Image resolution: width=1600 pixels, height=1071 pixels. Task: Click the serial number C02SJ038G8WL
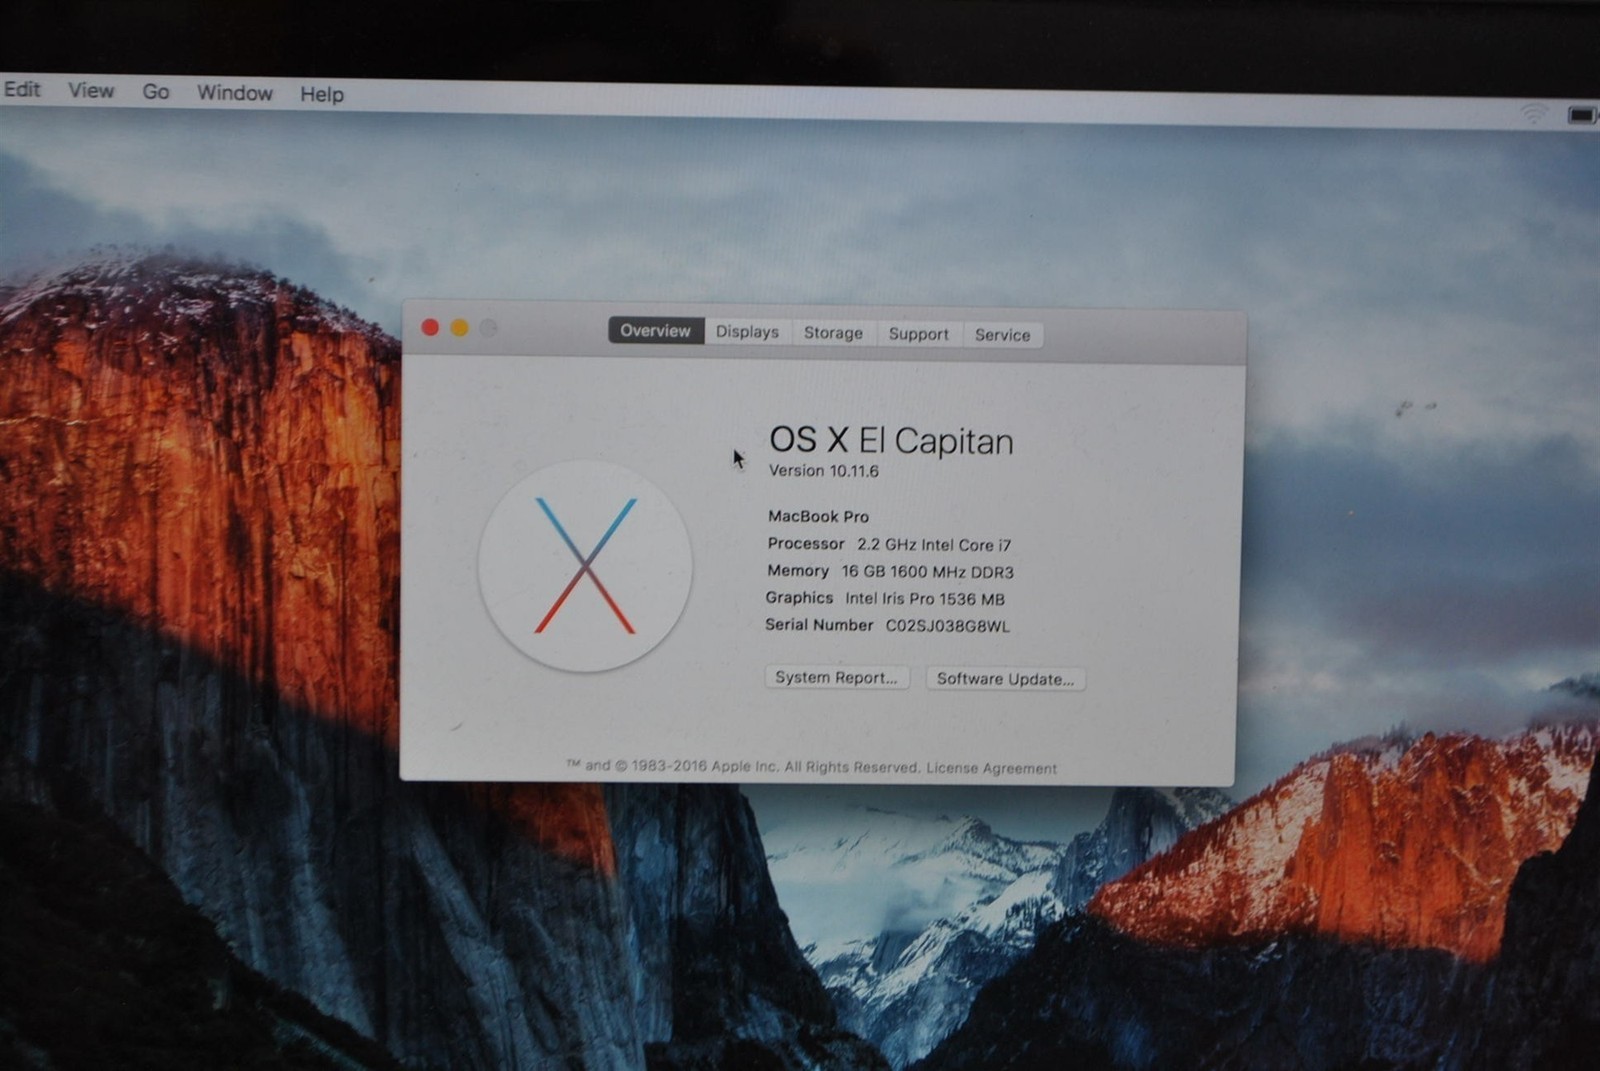pyautogui.click(x=948, y=626)
